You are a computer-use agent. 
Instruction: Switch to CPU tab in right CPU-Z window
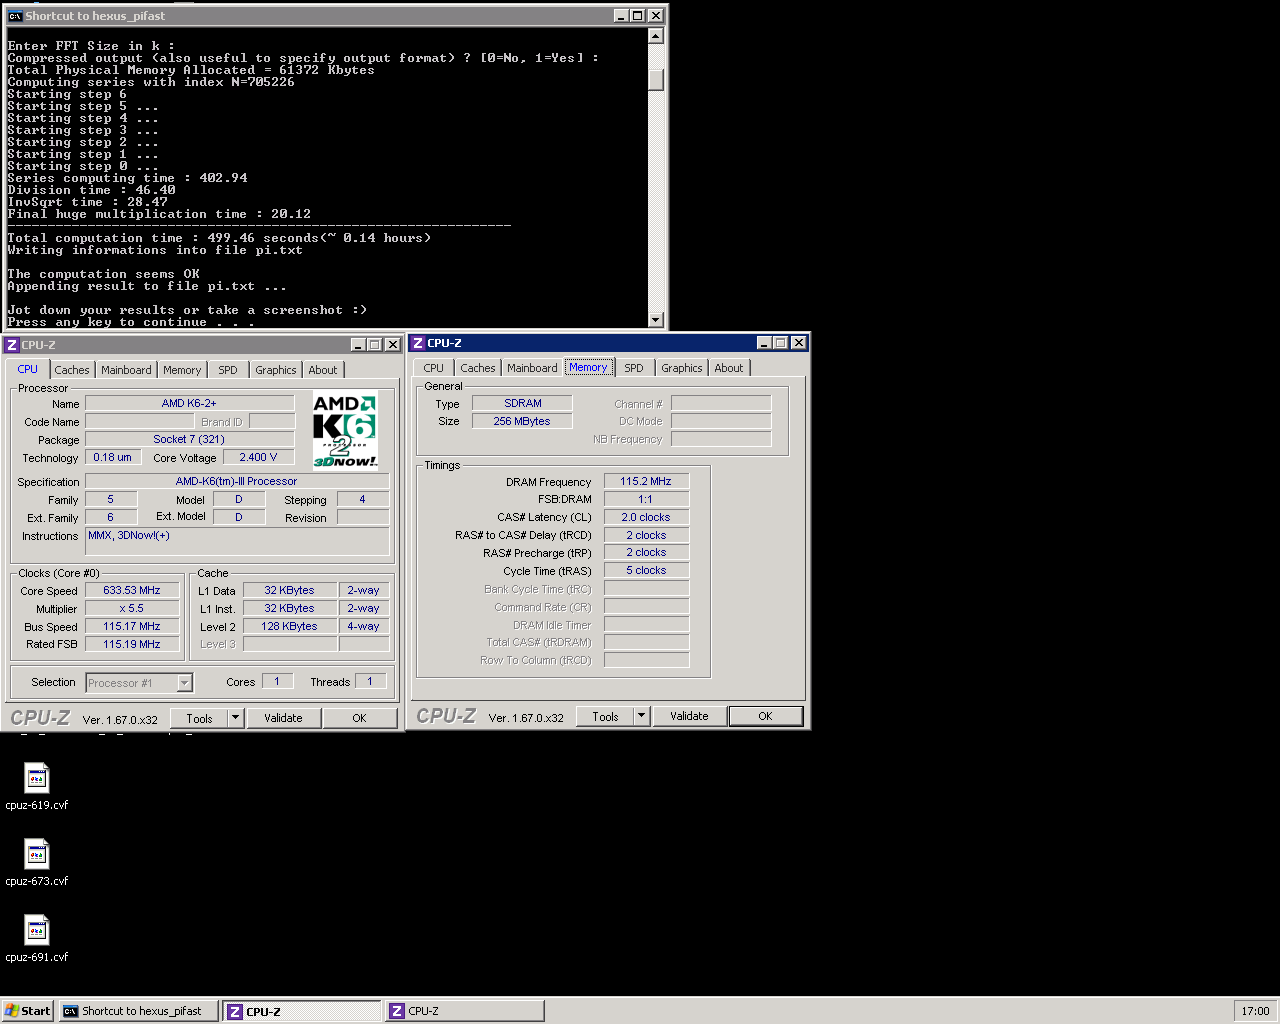[x=433, y=368]
